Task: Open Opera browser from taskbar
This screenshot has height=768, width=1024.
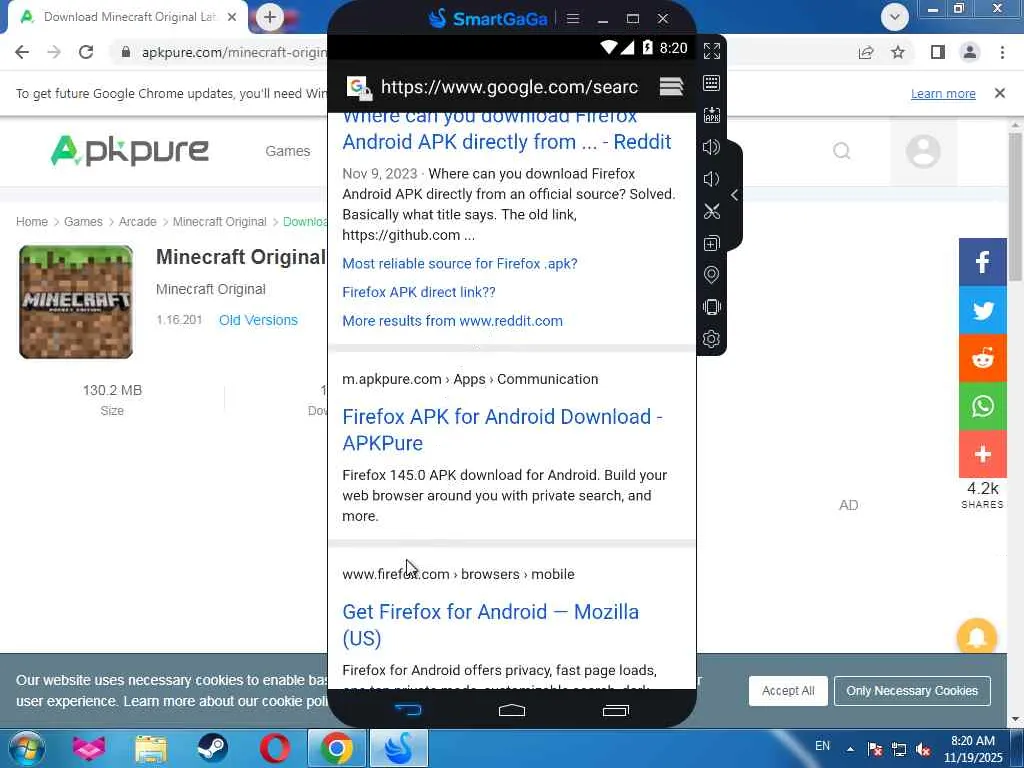Action: 275,748
